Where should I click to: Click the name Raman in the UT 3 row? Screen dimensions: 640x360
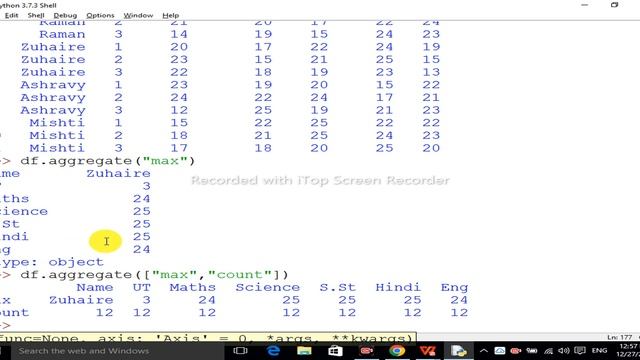(62, 34)
